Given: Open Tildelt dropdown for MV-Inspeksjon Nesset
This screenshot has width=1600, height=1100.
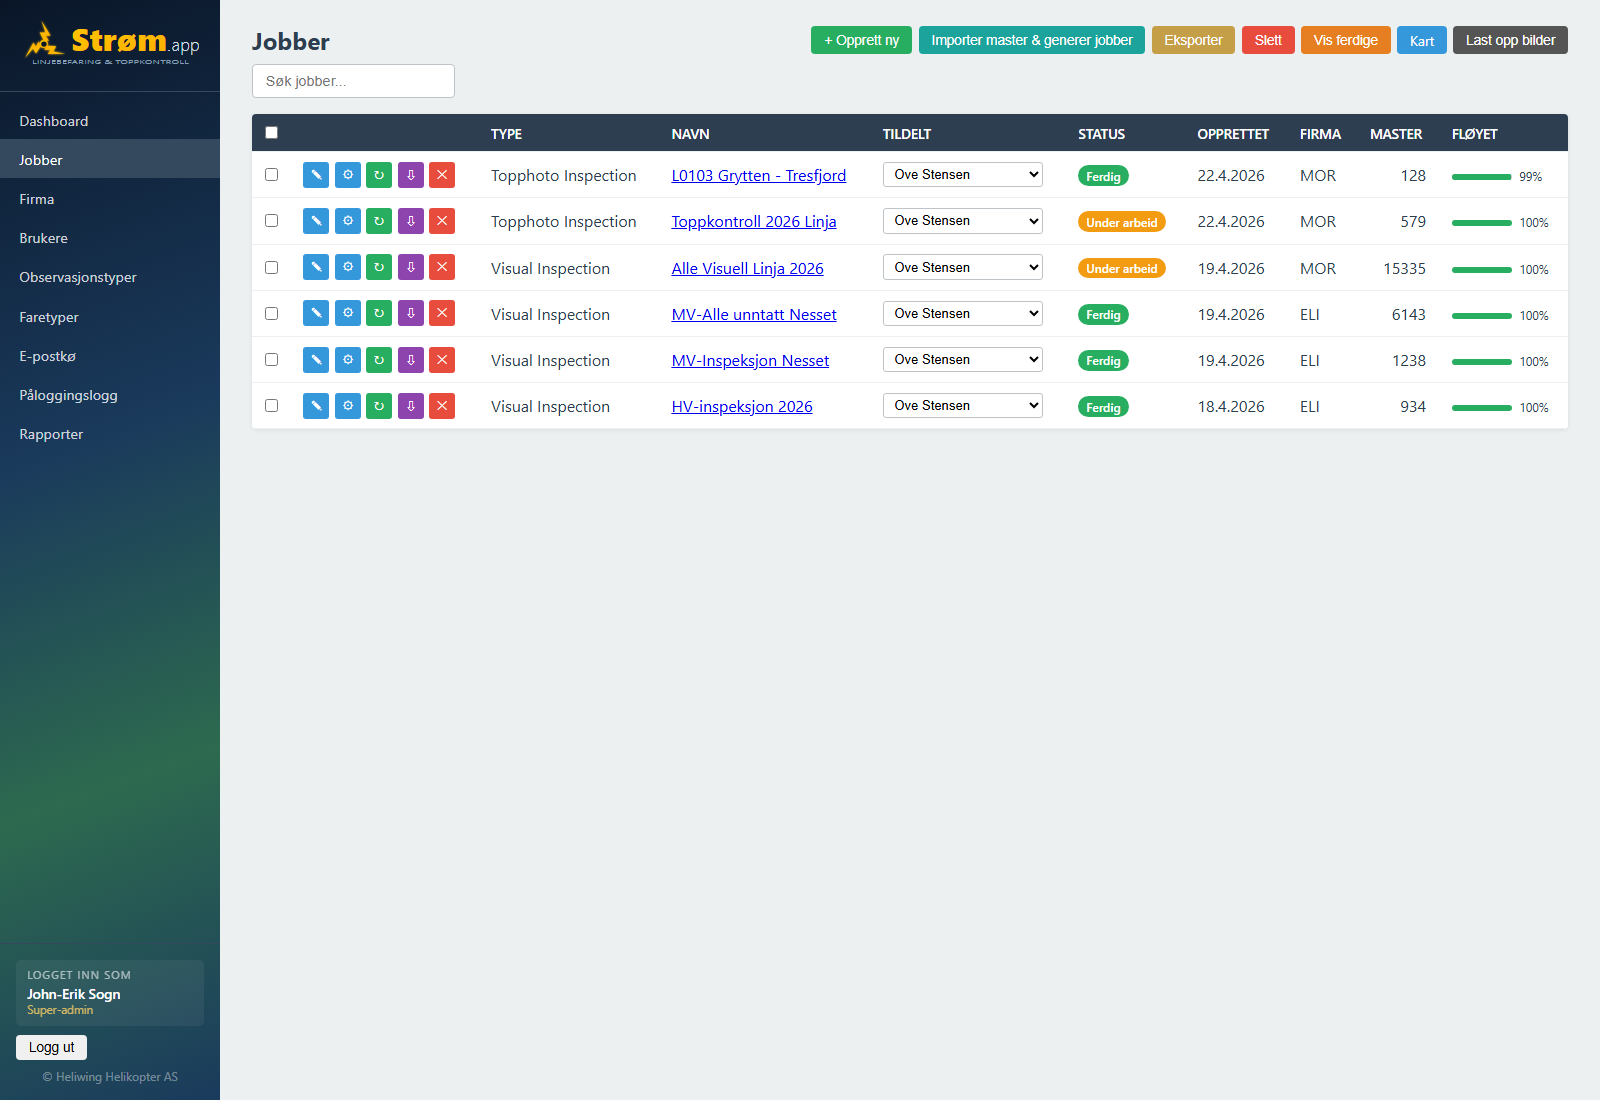Looking at the screenshot, I should [962, 360].
